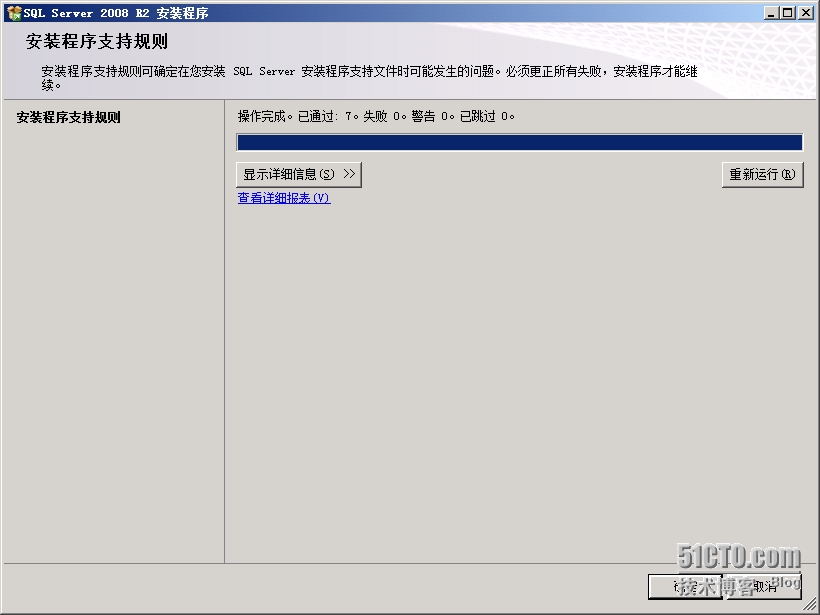Click the 安装程序支持规则 page heading
This screenshot has height=615, width=820.
point(97,41)
